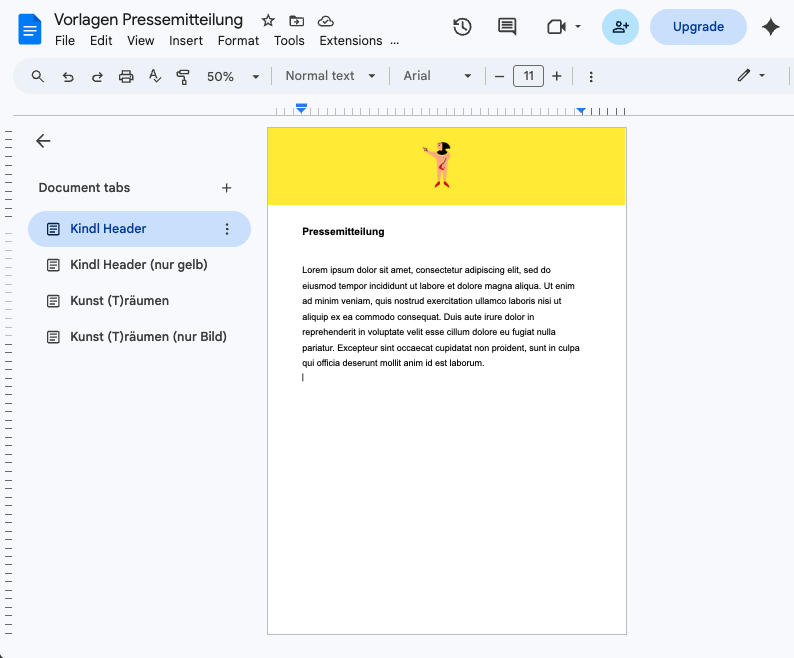Add a new document tab

tap(227, 188)
